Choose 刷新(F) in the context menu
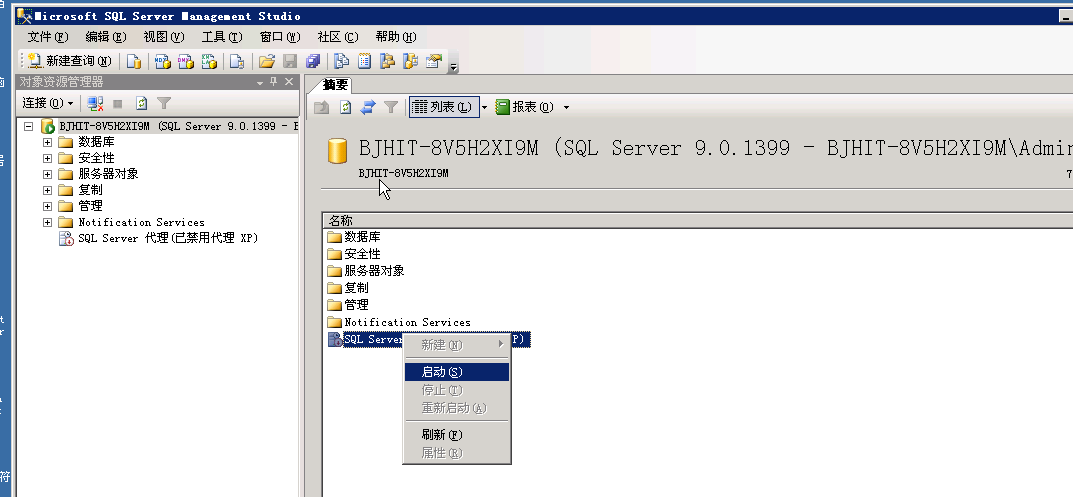This screenshot has width=1073, height=497. click(x=456, y=435)
